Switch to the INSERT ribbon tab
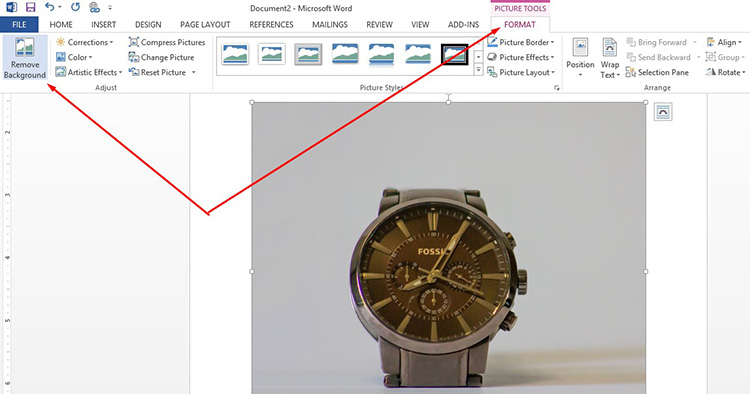Image resolution: width=750 pixels, height=394 pixels. tap(103, 24)
